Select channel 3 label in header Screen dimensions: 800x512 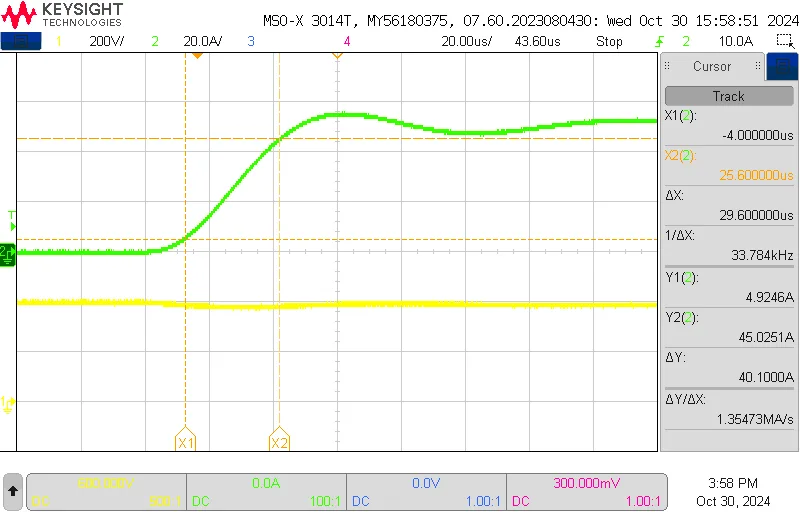[x=251, y=41]
